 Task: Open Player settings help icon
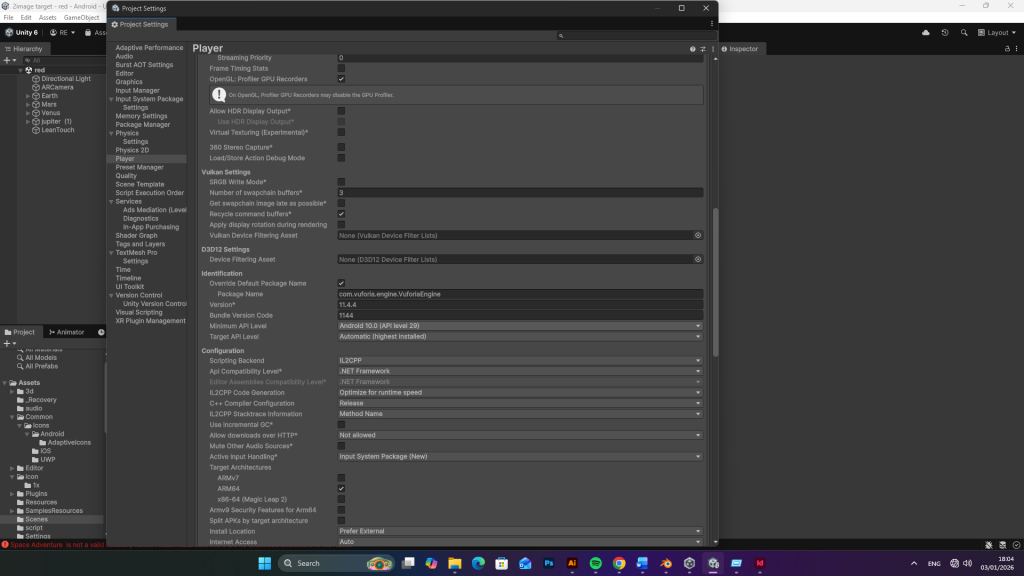(x=692, y=48)
